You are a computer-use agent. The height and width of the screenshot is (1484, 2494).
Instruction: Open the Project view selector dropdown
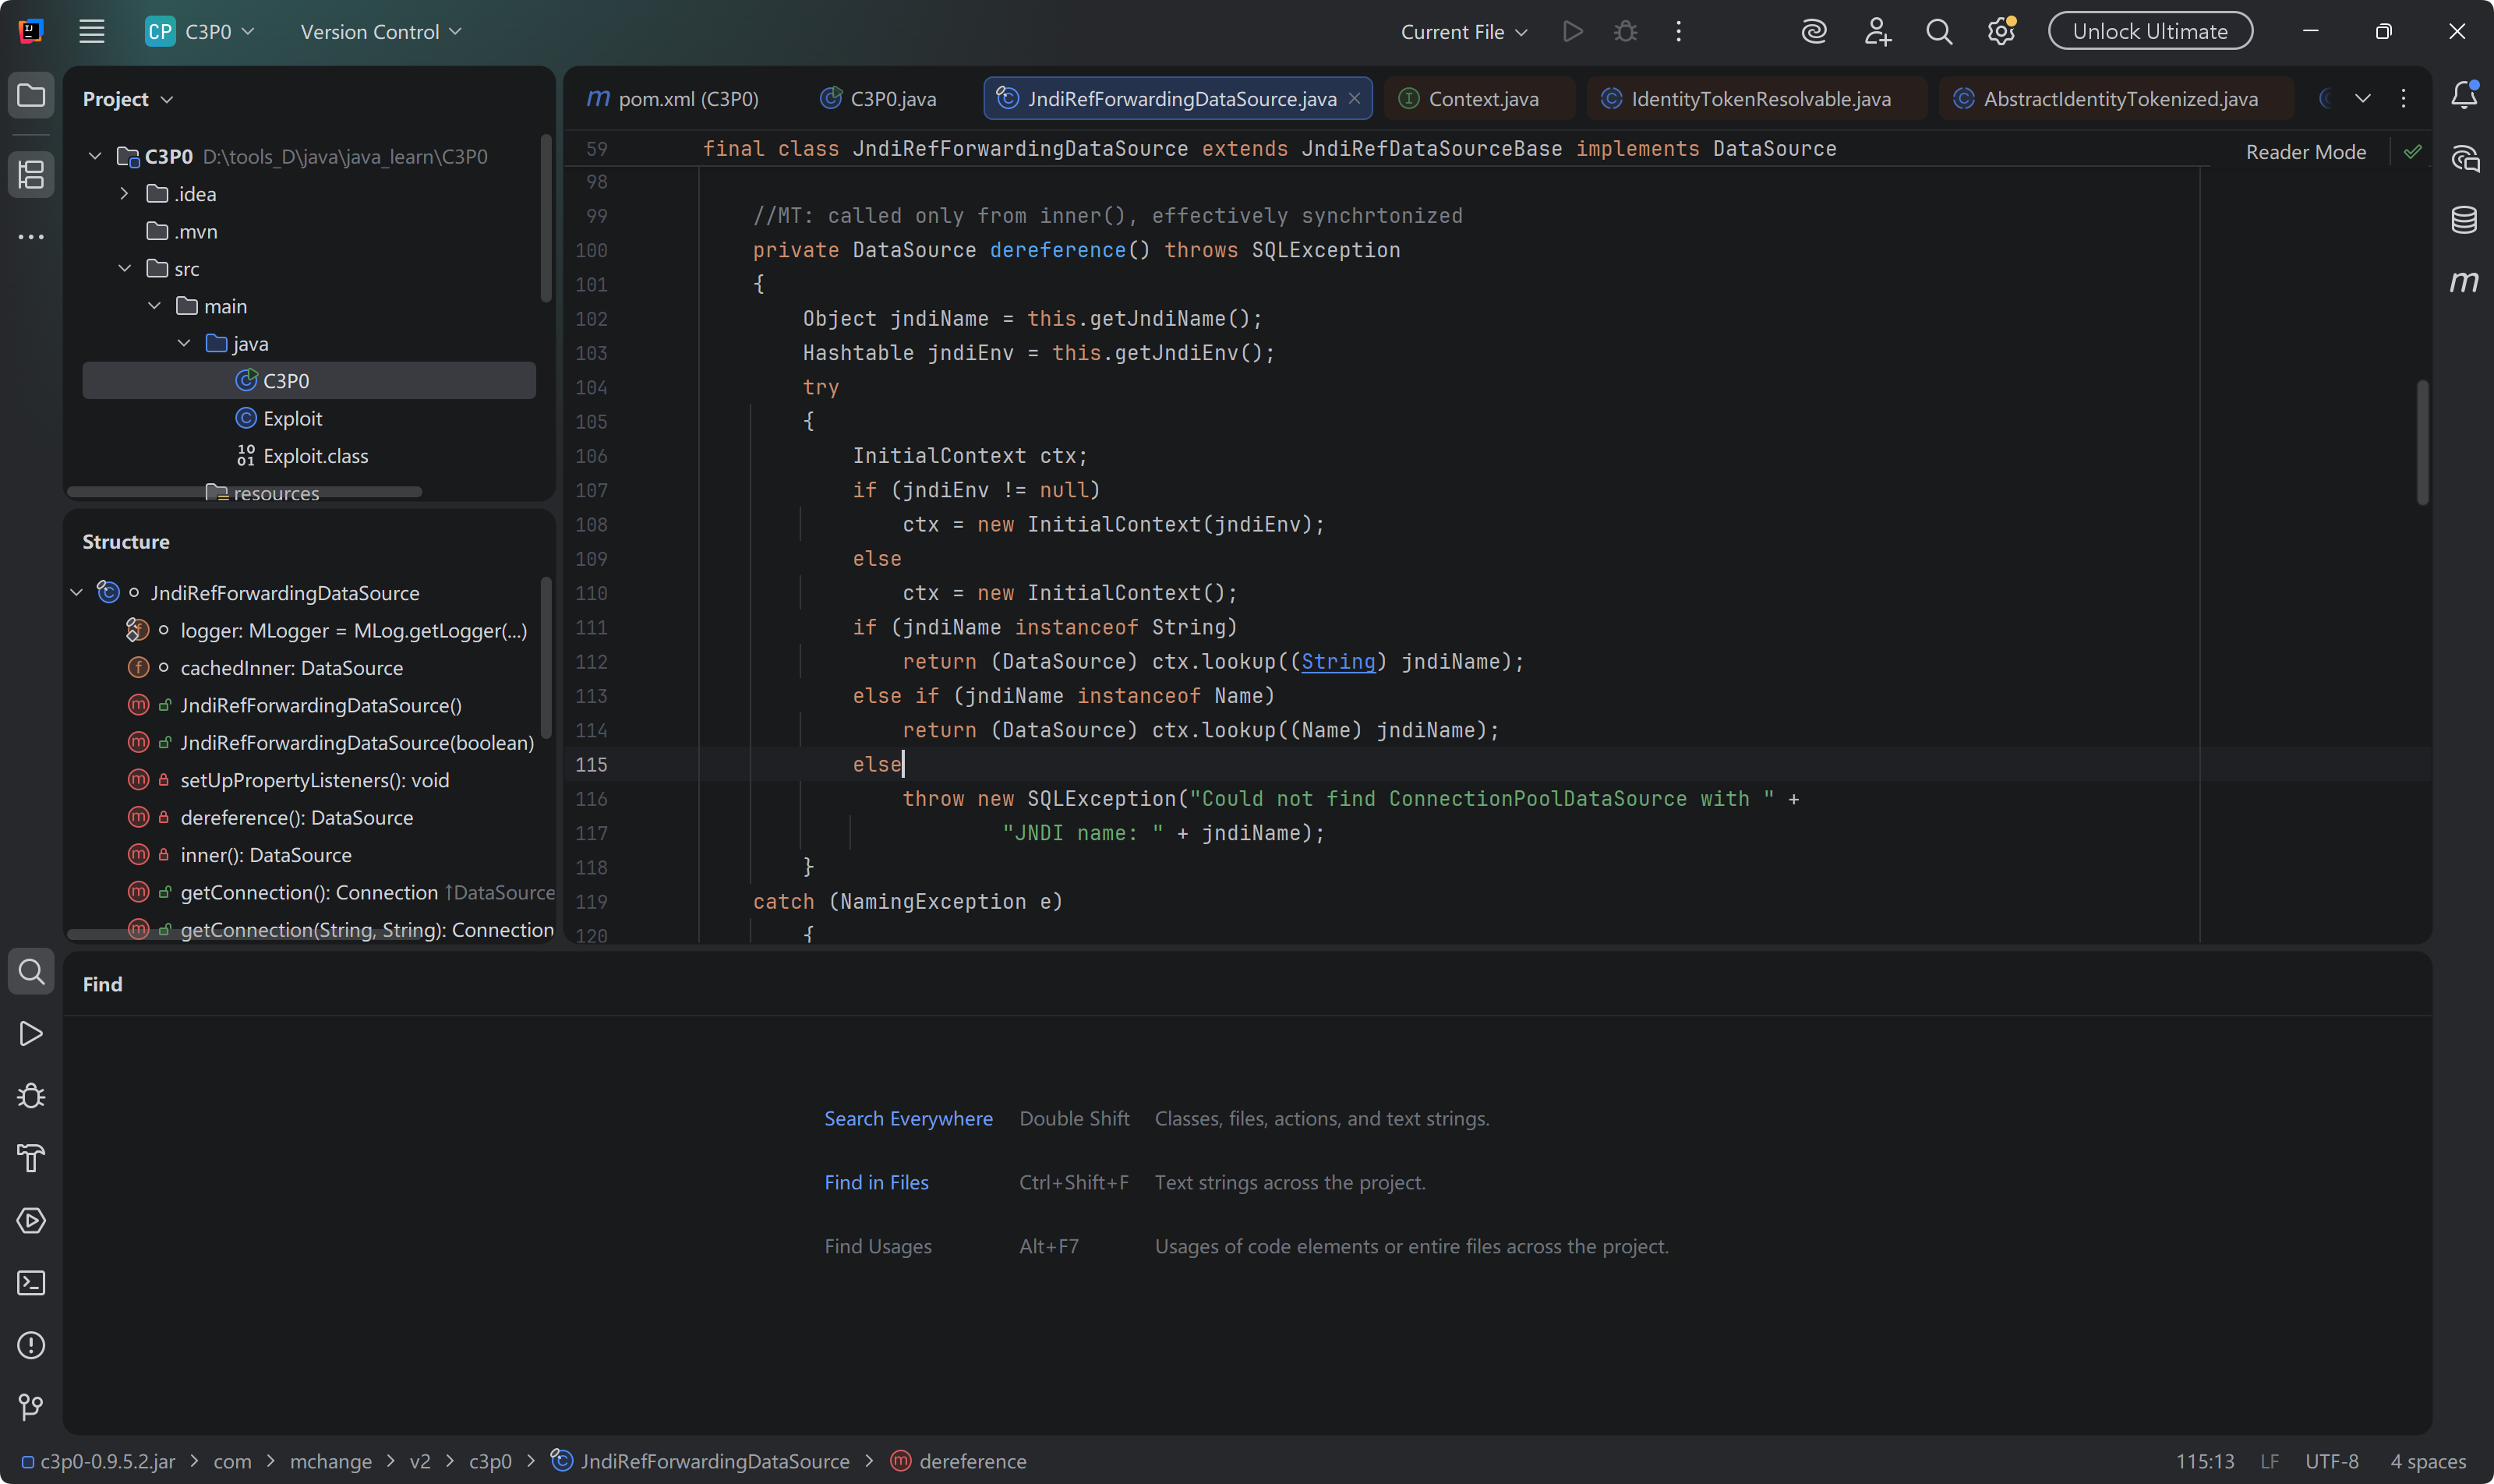point(127,99)
